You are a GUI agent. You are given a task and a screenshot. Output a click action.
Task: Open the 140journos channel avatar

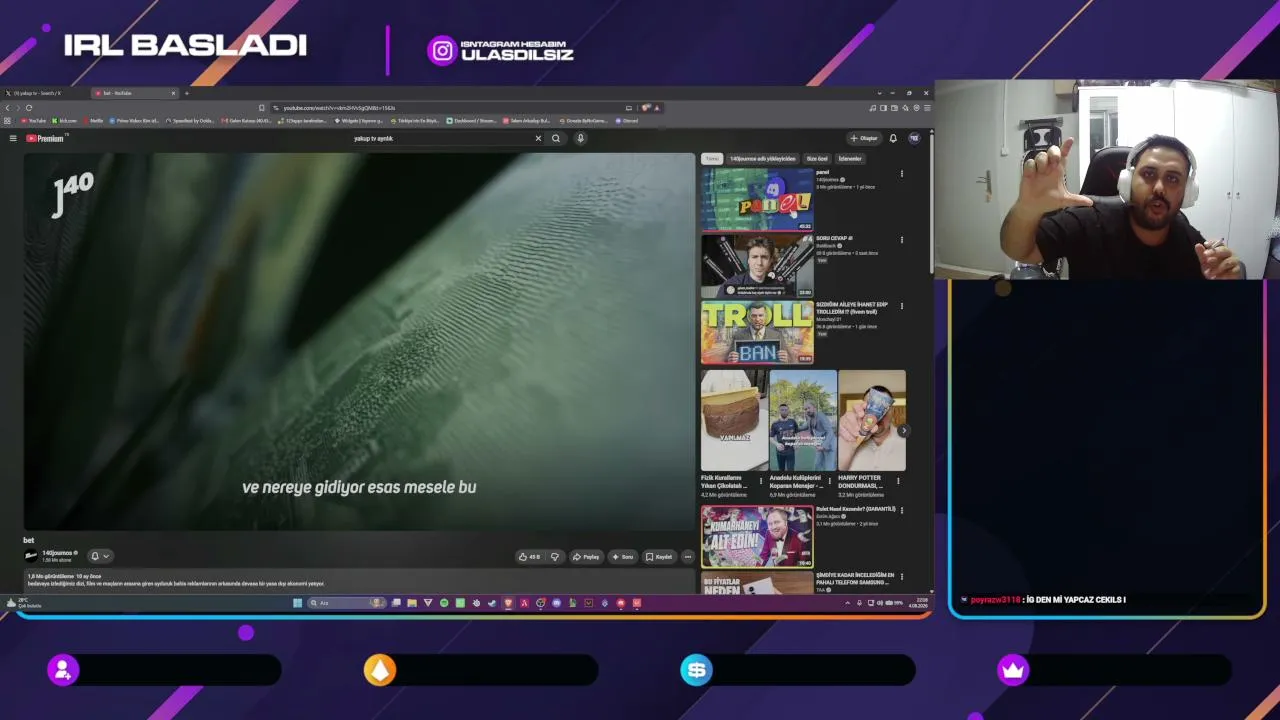(x=31, y=556)
